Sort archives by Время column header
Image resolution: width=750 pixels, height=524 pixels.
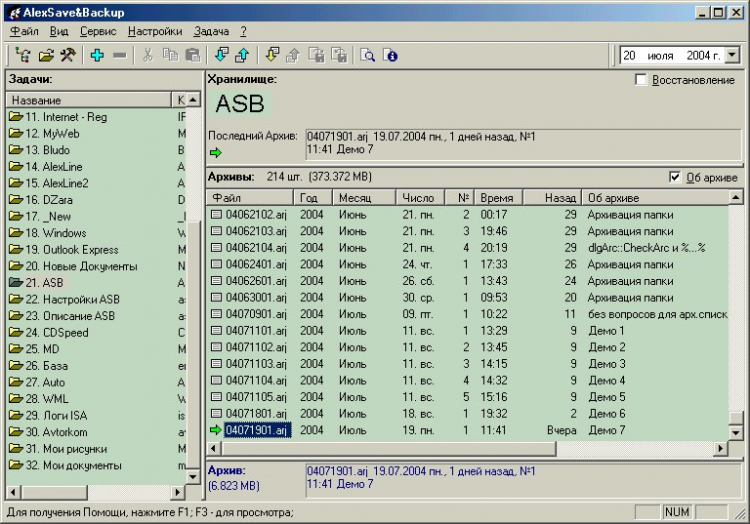[497, 198]
